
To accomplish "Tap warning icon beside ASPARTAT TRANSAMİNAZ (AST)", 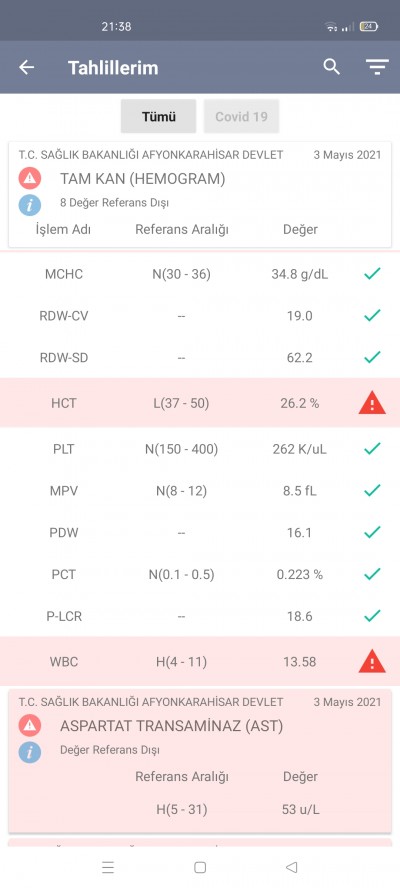I will coord(29,725).
